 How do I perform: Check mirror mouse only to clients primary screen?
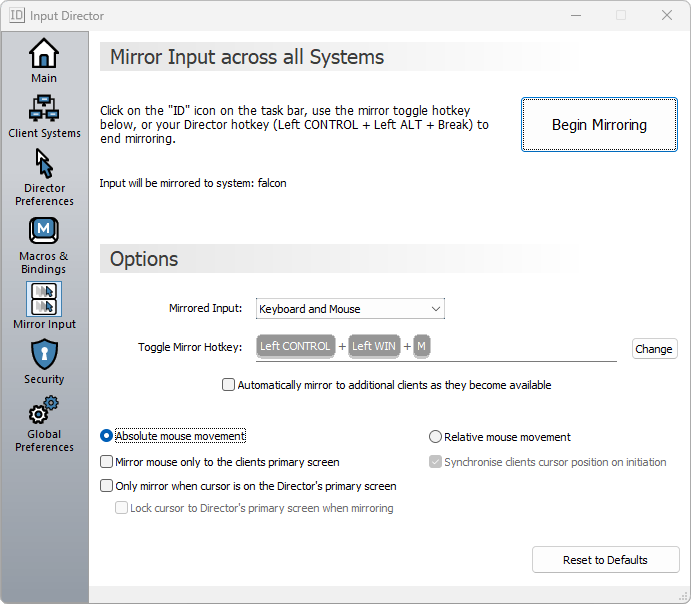107,462
